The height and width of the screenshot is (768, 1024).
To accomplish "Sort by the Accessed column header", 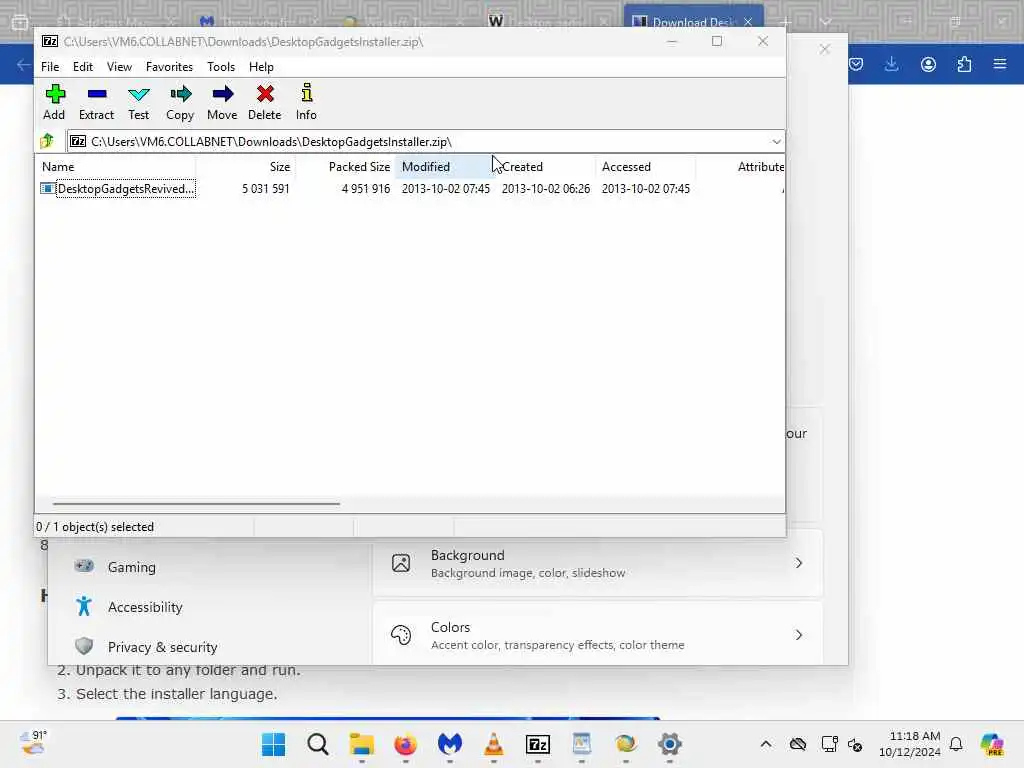I will 645,167.
